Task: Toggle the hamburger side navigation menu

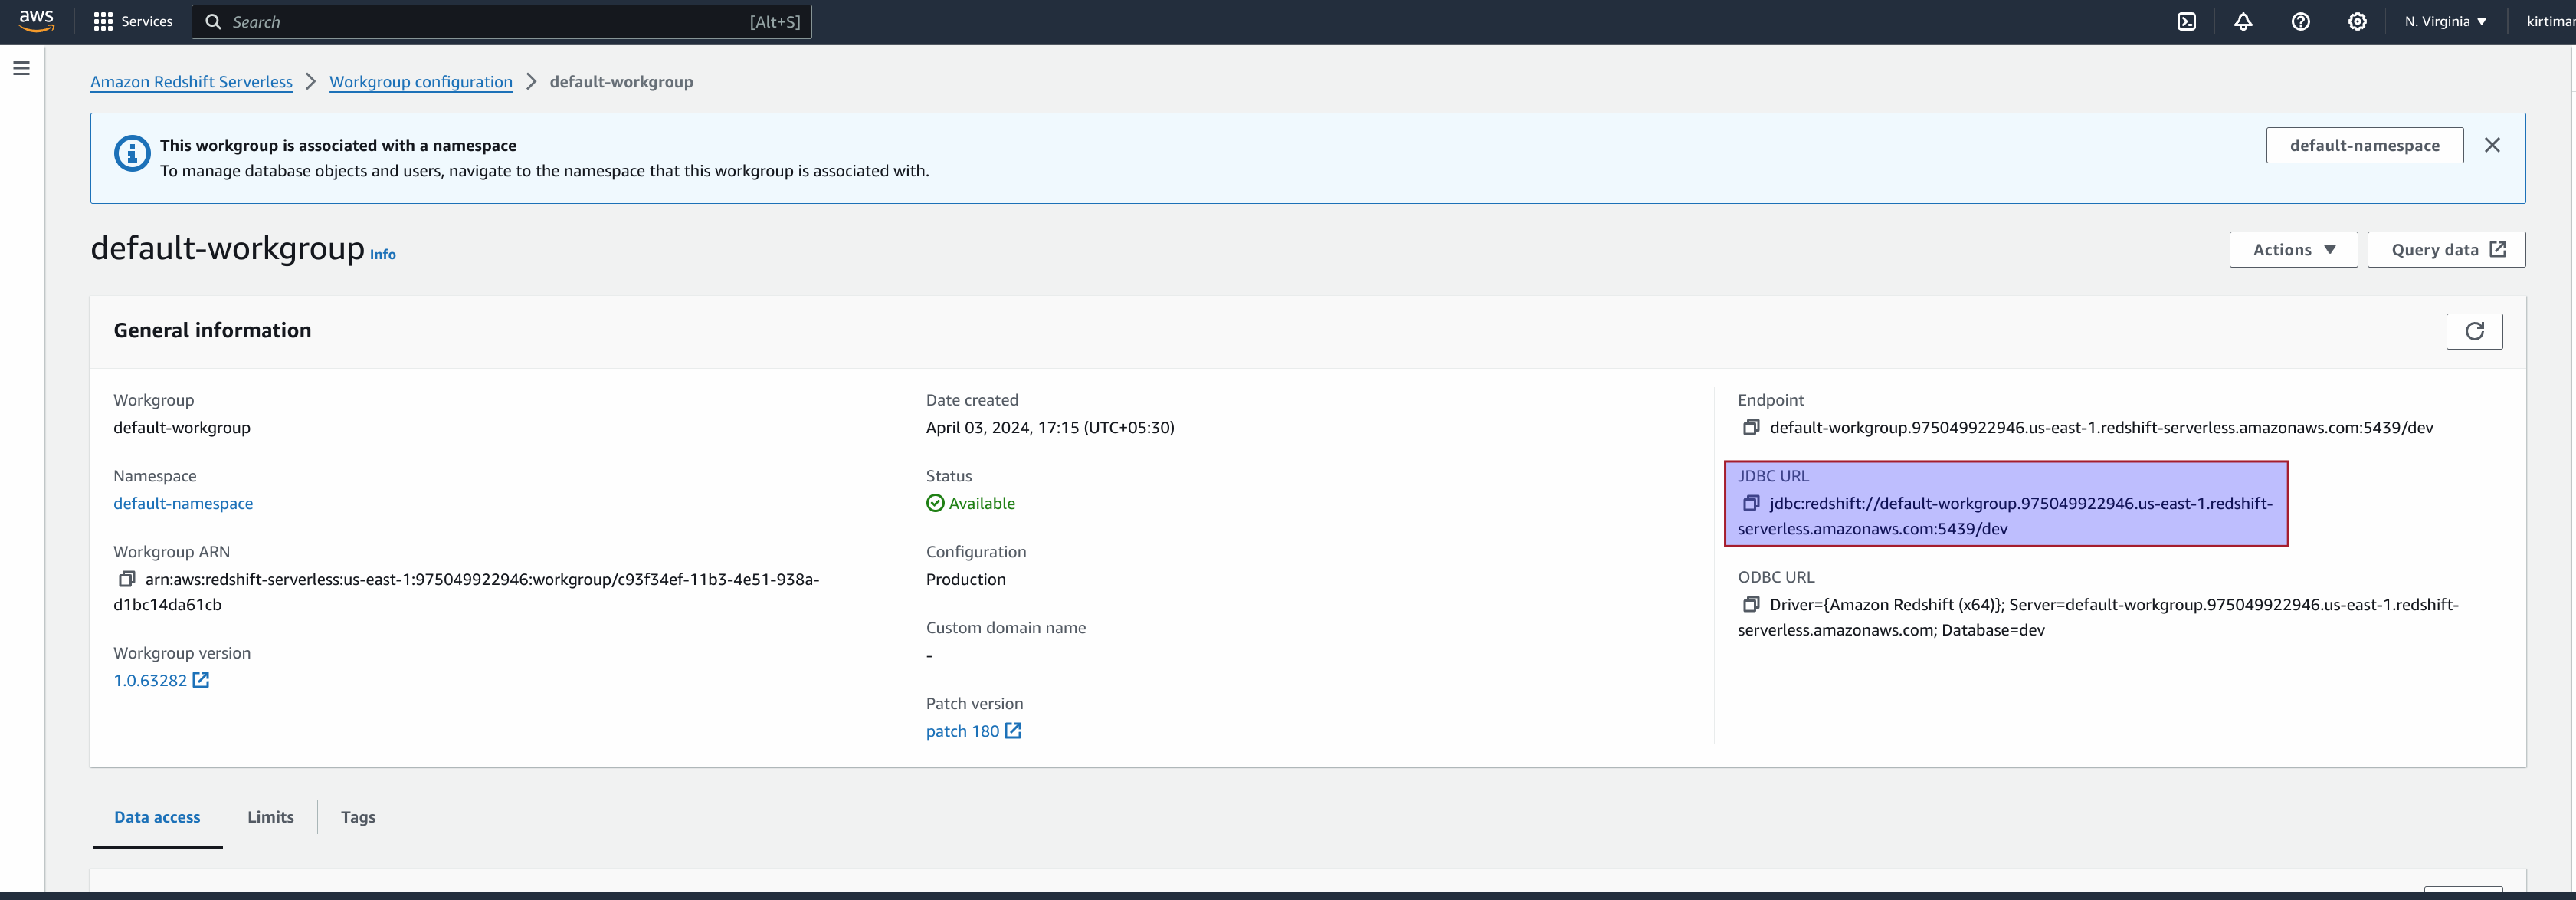Action: click(x=21, y=68)
